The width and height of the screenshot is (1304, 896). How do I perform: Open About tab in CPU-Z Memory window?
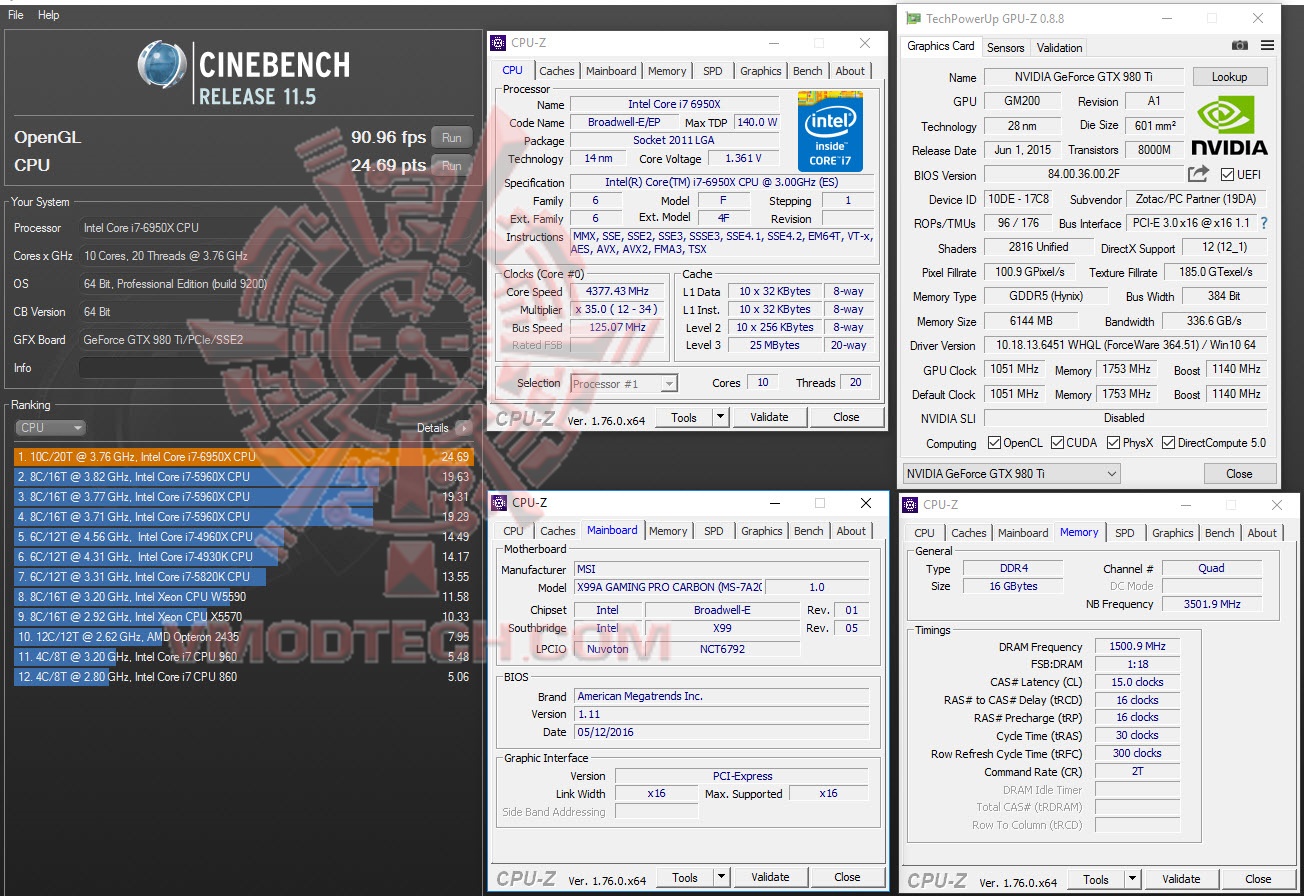[x=1262, y=533]
